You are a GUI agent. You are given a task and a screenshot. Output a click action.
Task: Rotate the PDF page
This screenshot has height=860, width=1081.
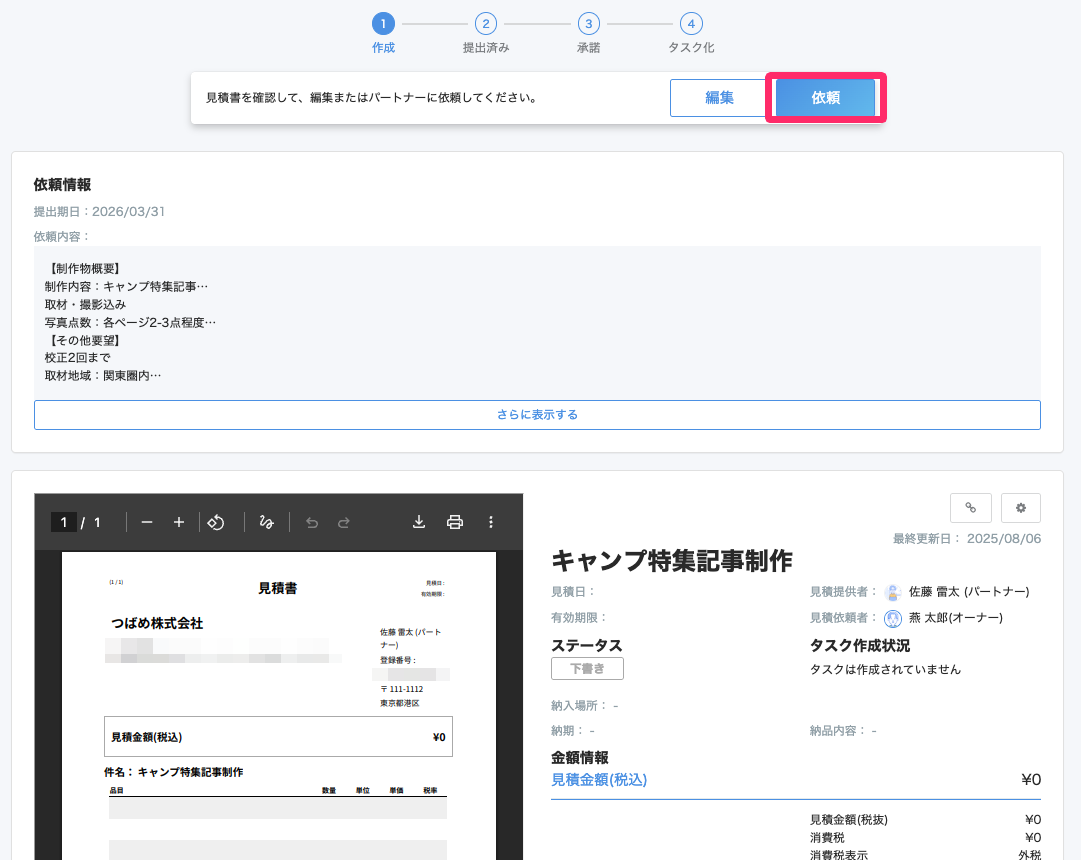coord(217,521)
